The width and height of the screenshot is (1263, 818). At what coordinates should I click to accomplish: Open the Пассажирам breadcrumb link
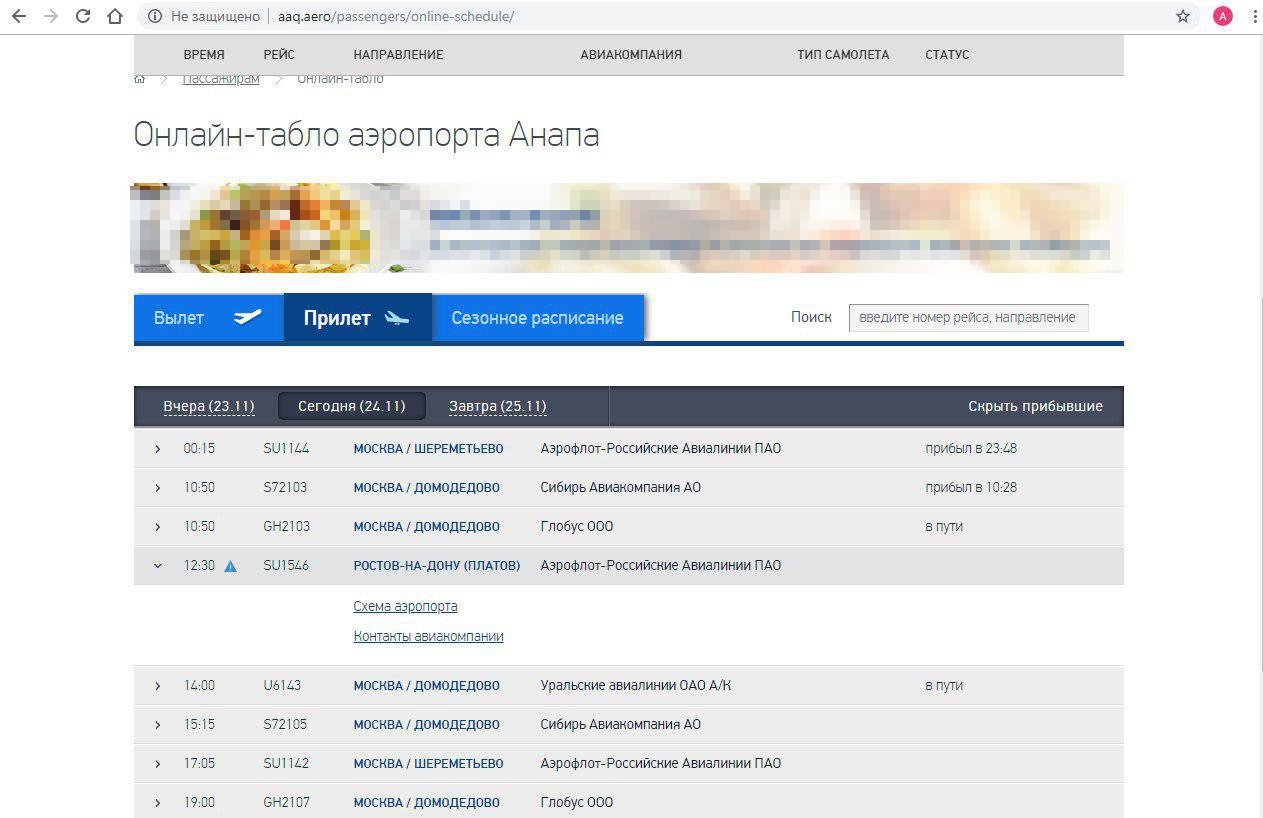click(x=221, y=79)
